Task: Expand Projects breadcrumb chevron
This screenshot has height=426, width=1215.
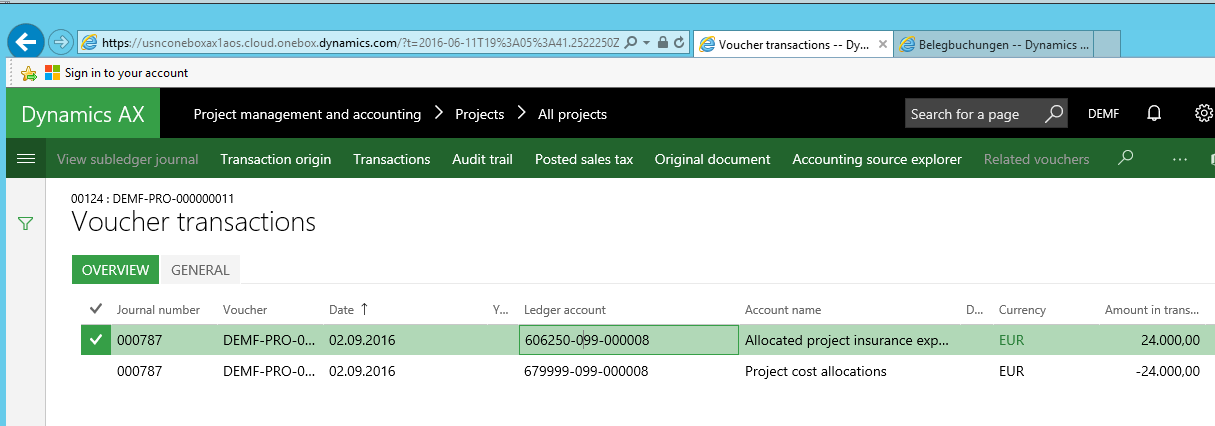Action: (x=521, y=114)
